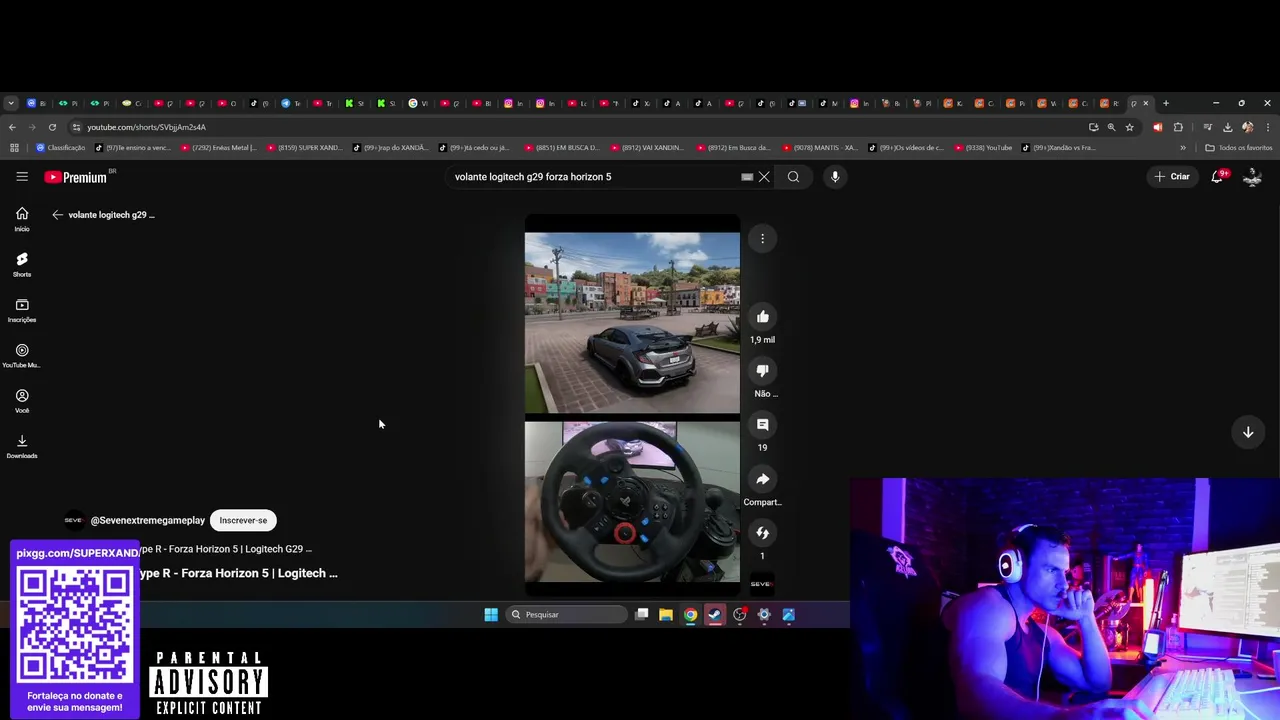This screenshot has height=720, width=1280.
Task: Open the '(9338) YouTube' bookmark
Action: tap(984, 148)
